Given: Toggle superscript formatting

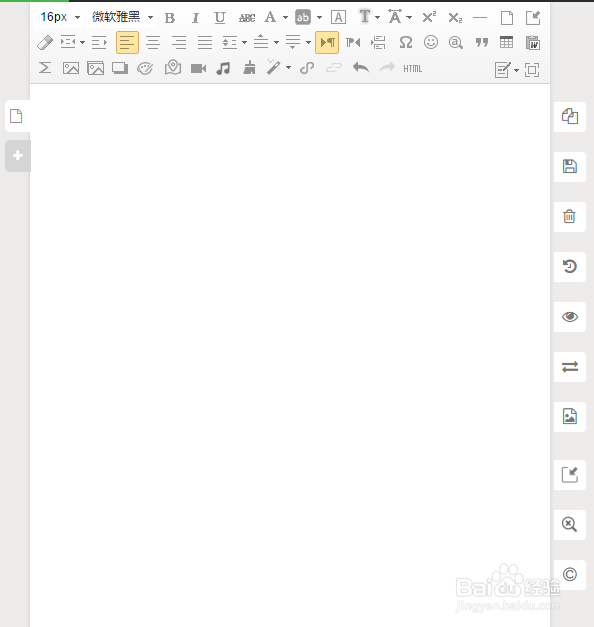Looking at the screenshot, I should pos(429,17).
